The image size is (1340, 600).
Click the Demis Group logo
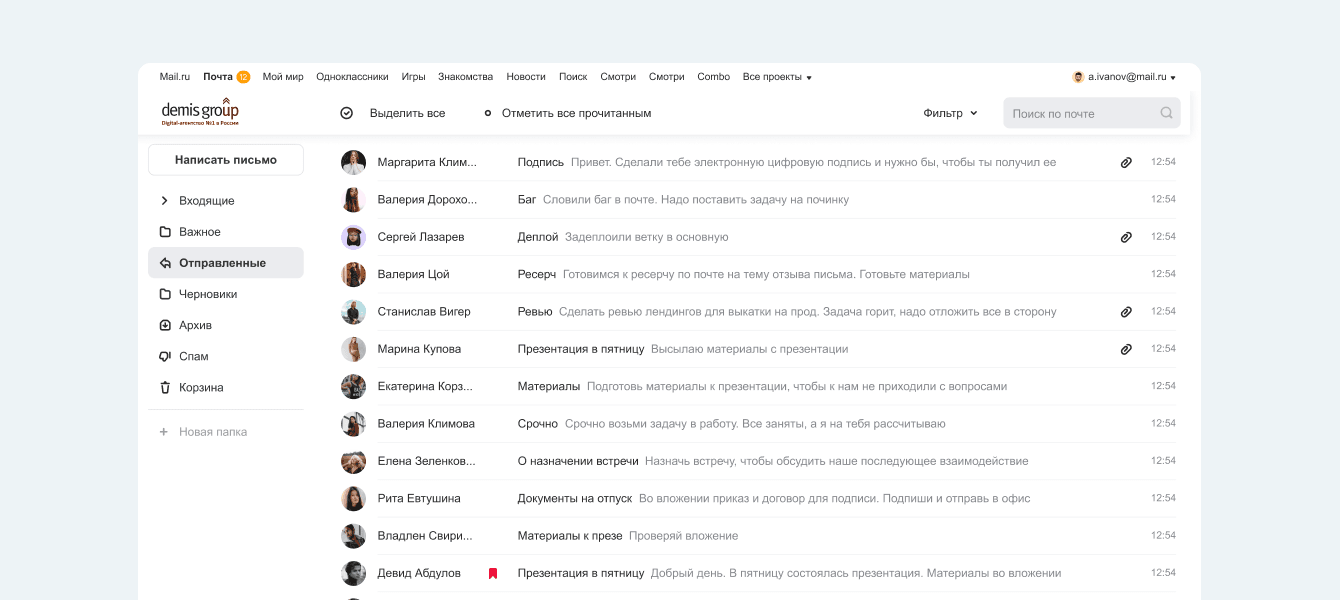[200, 112]
